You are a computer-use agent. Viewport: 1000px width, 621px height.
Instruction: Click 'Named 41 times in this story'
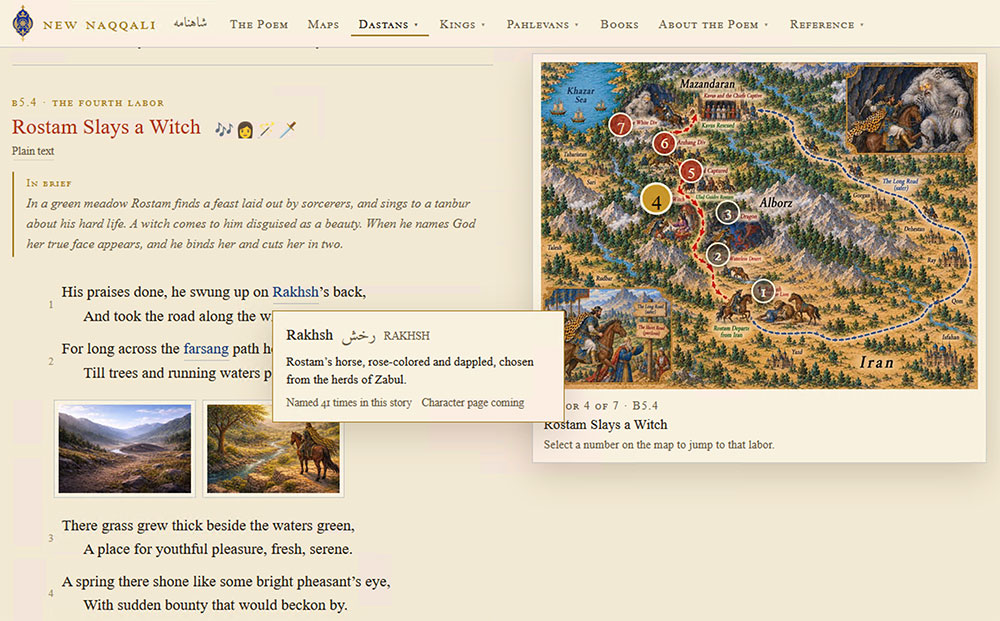click(x=349, y=403)
